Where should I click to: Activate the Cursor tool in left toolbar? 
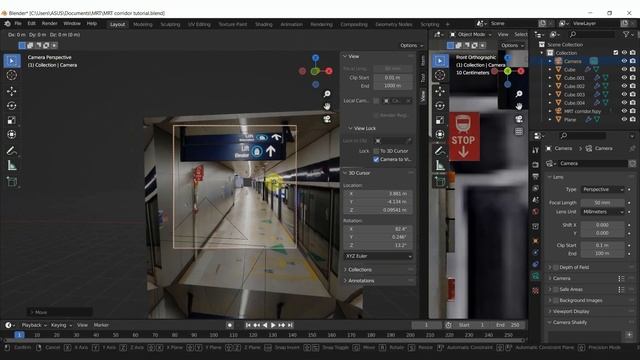12,76
